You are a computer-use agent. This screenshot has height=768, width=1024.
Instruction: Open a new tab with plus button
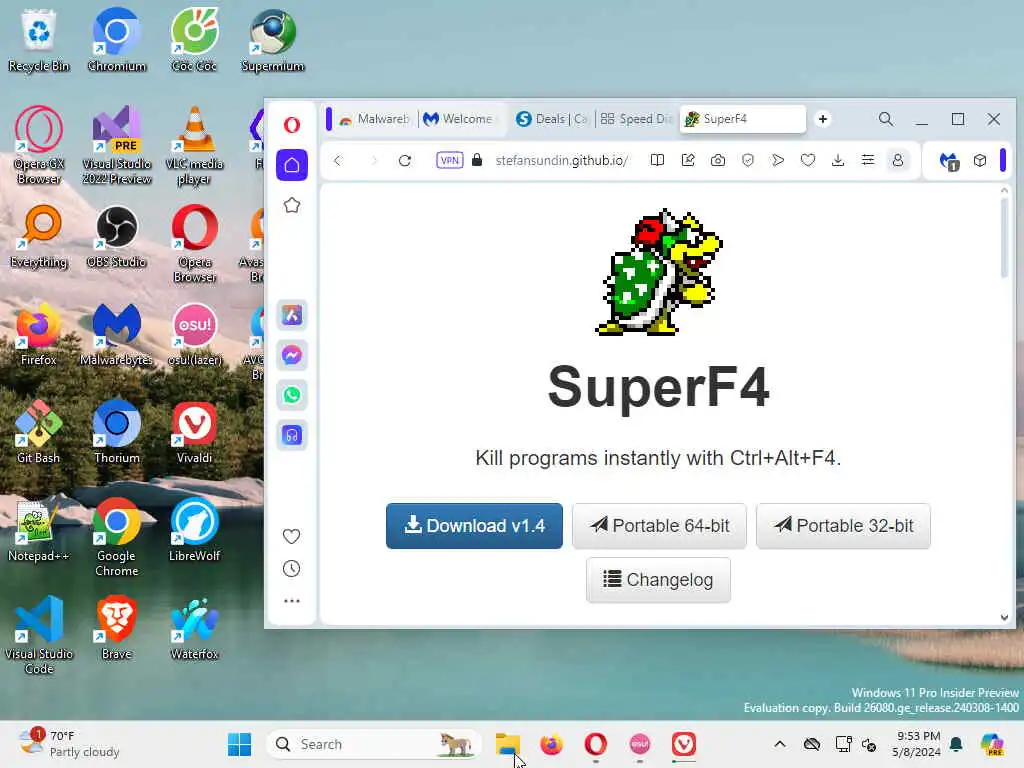click(x=823, y=119)
